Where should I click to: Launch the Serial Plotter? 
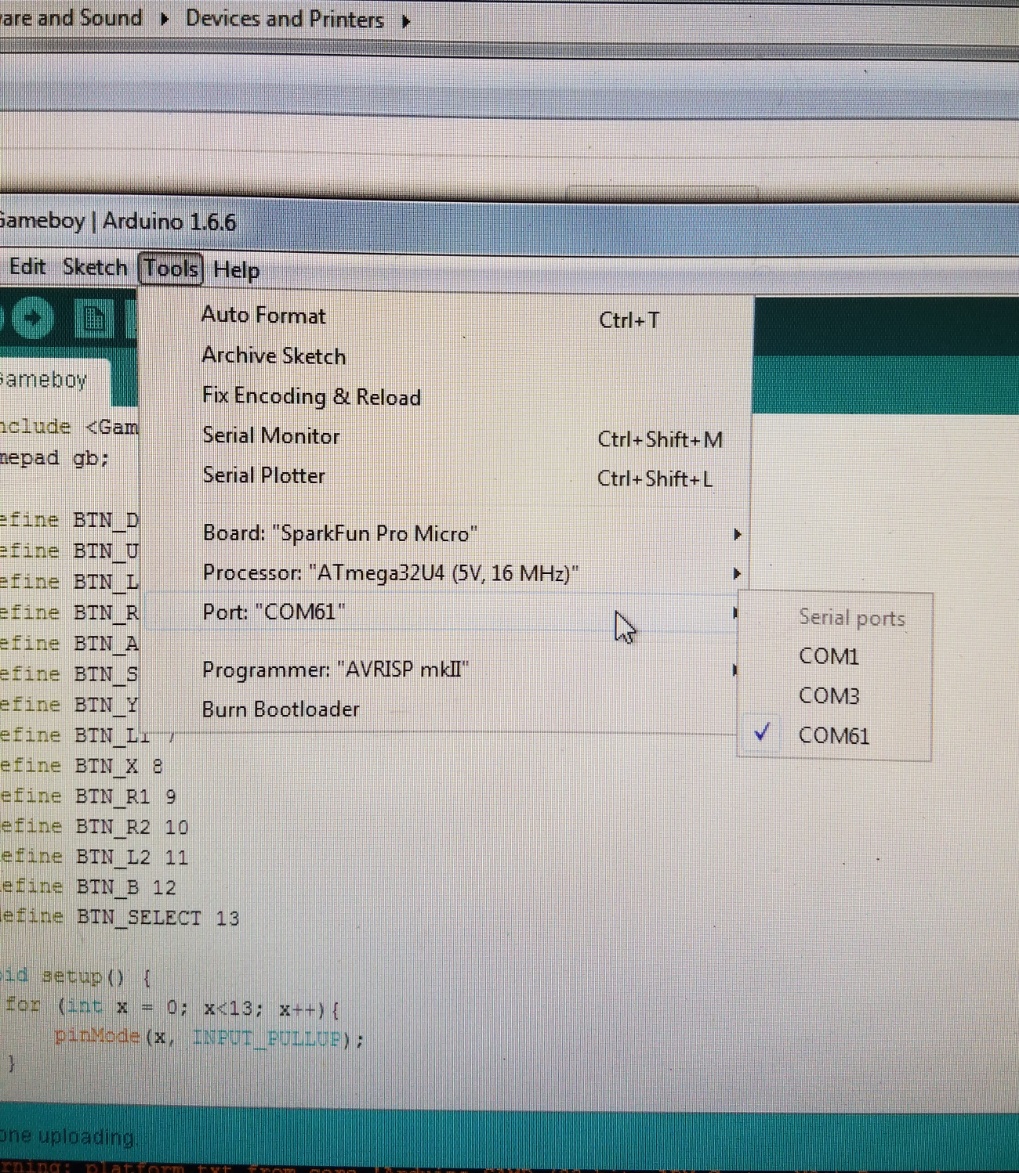447,476
